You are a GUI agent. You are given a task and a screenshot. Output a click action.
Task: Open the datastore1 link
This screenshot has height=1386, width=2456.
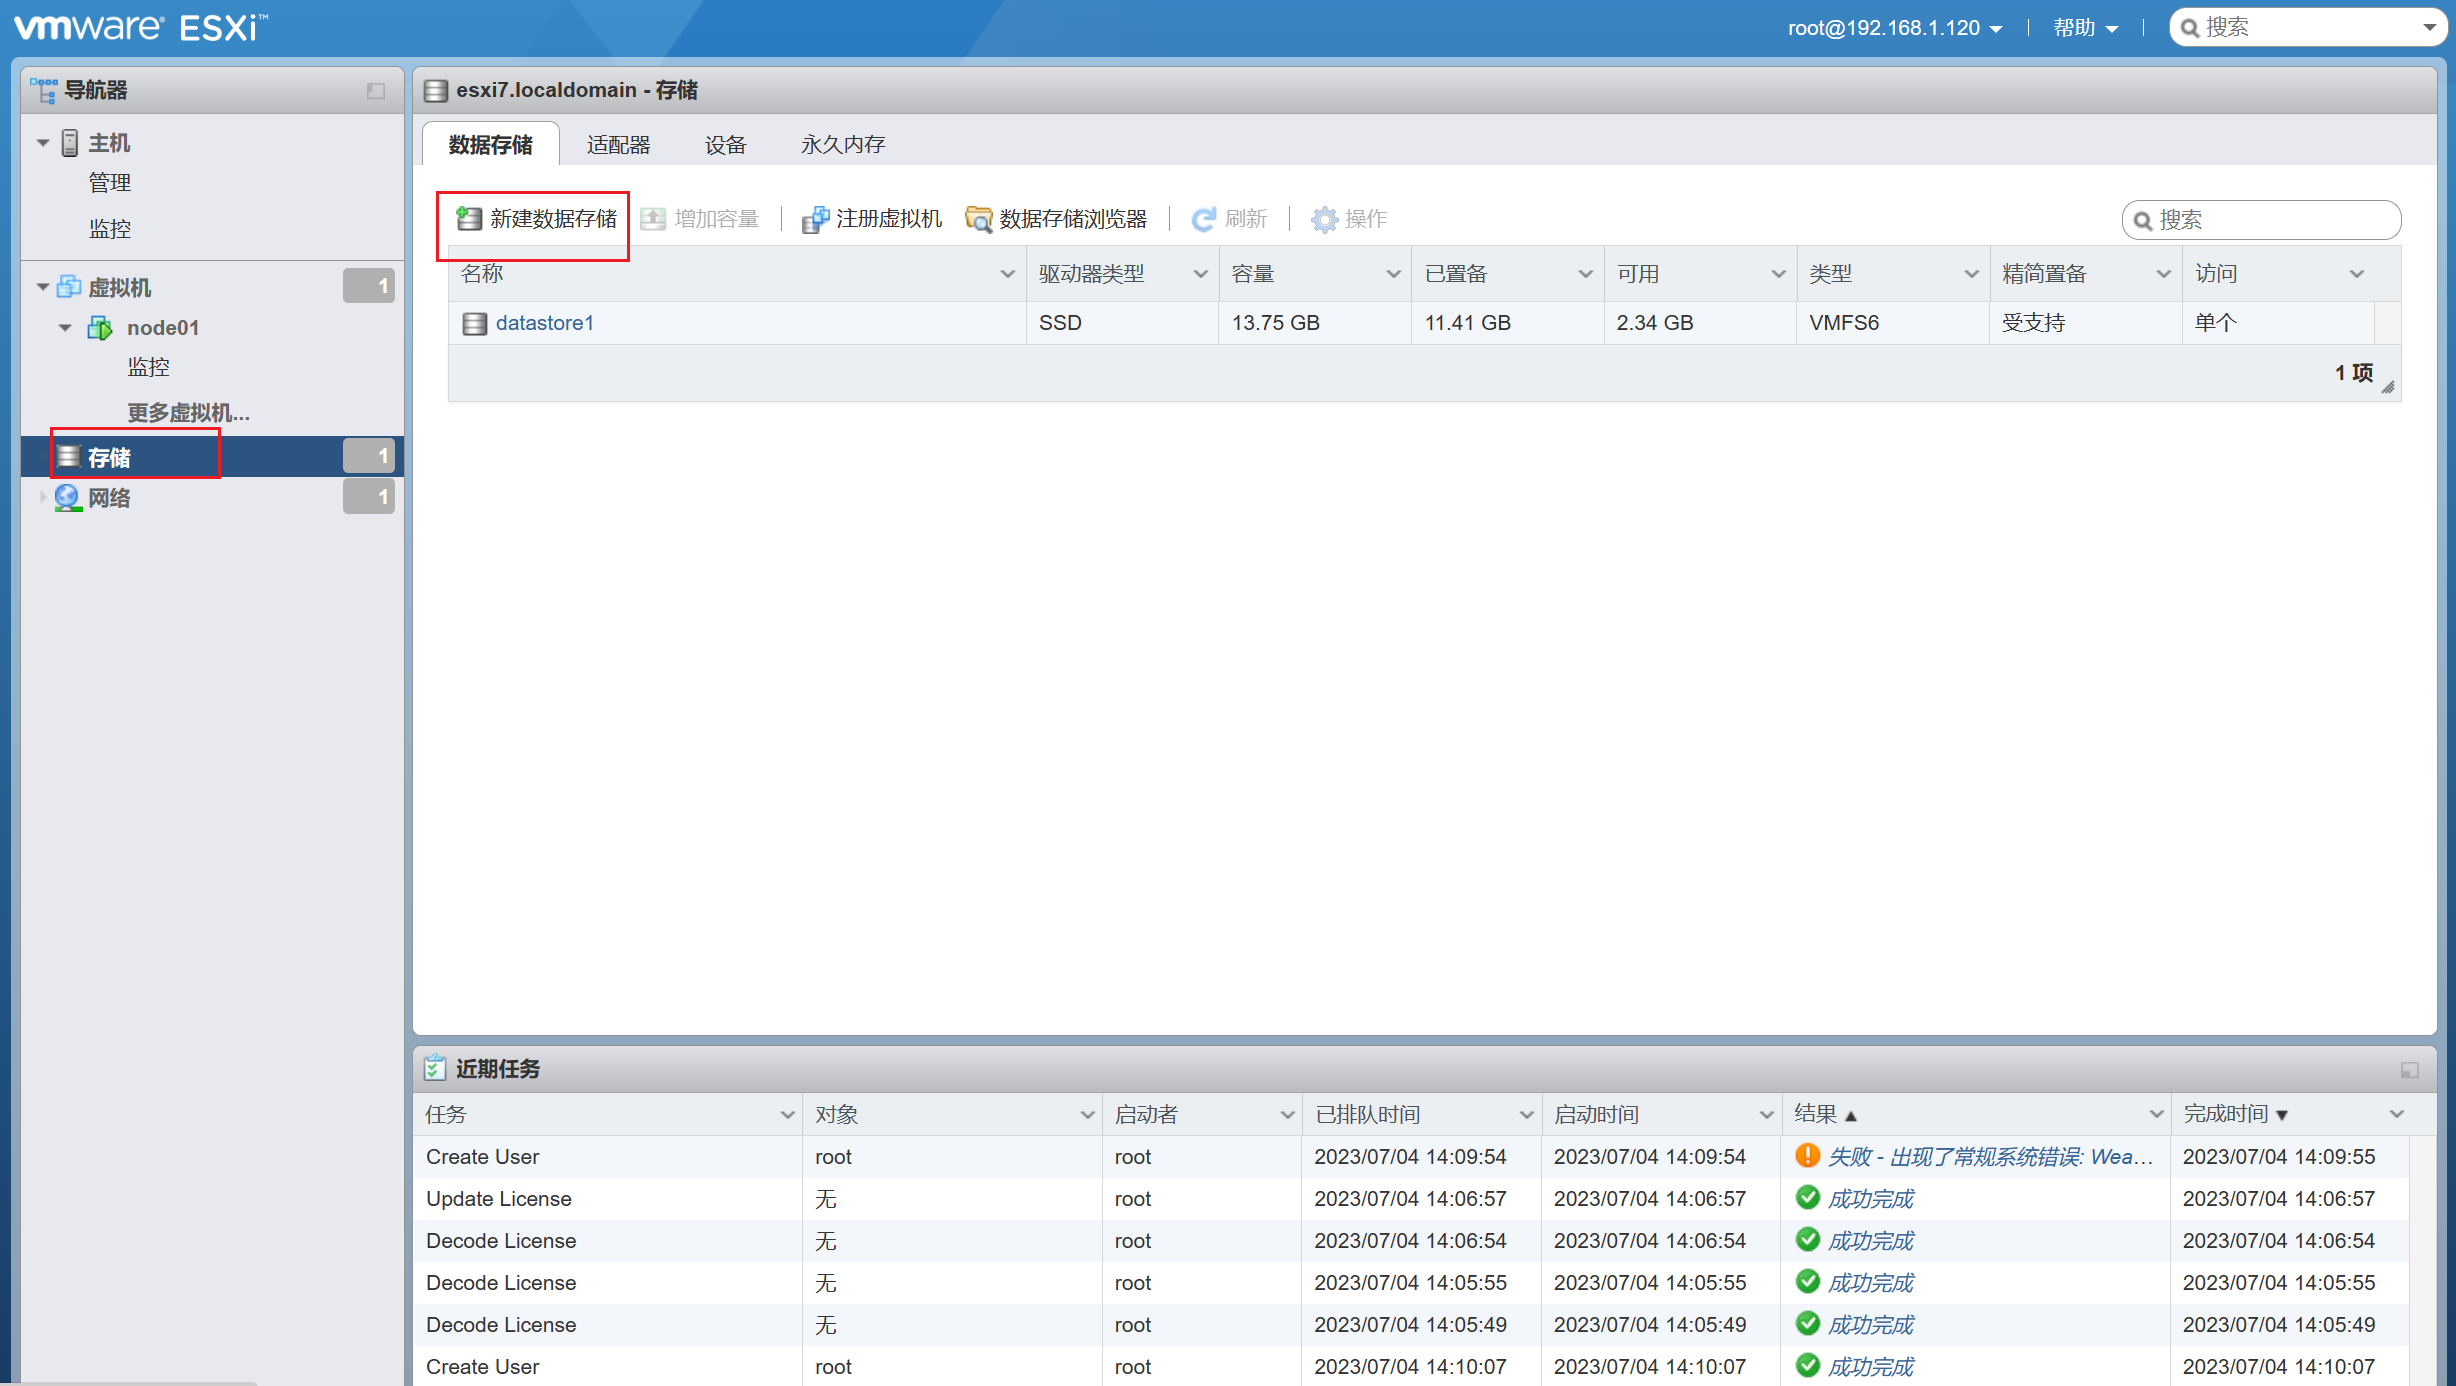pyautogui.click(x=544, y=323)
